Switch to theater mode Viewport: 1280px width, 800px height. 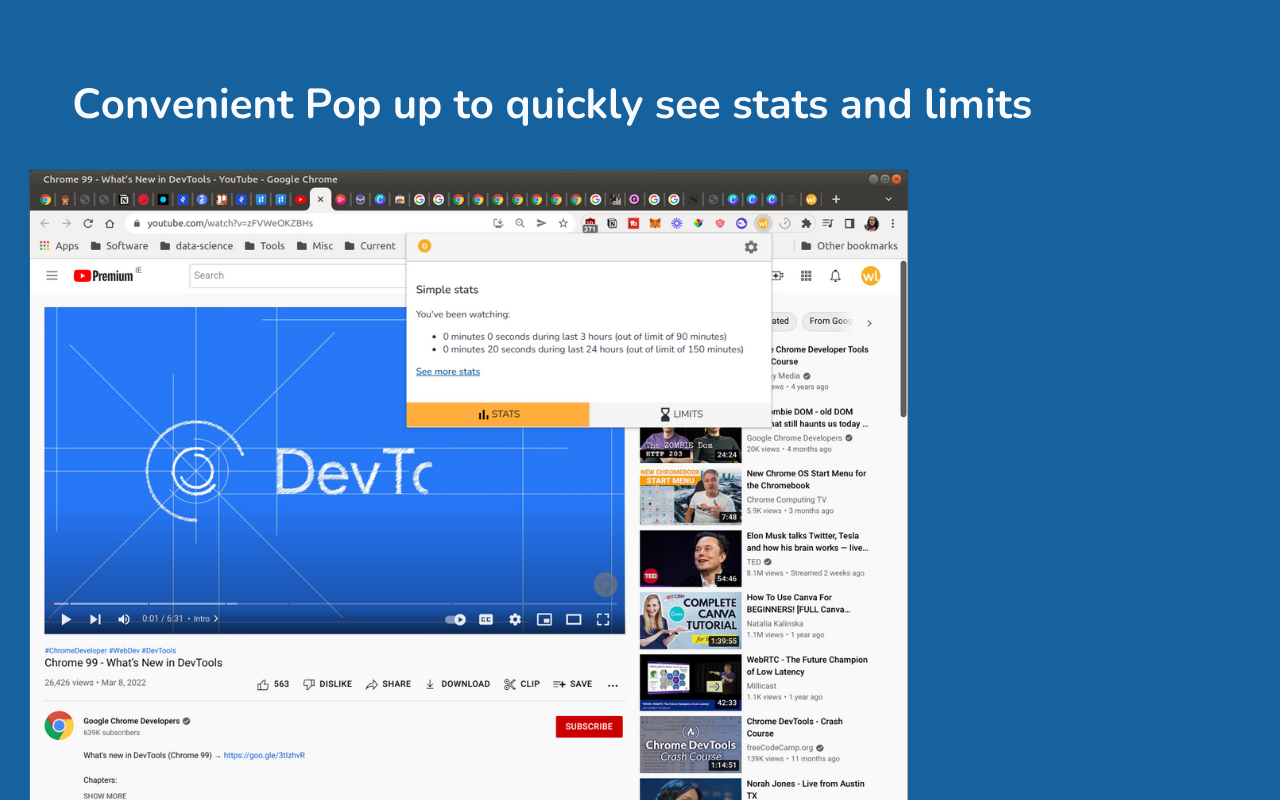click(574, 619)
